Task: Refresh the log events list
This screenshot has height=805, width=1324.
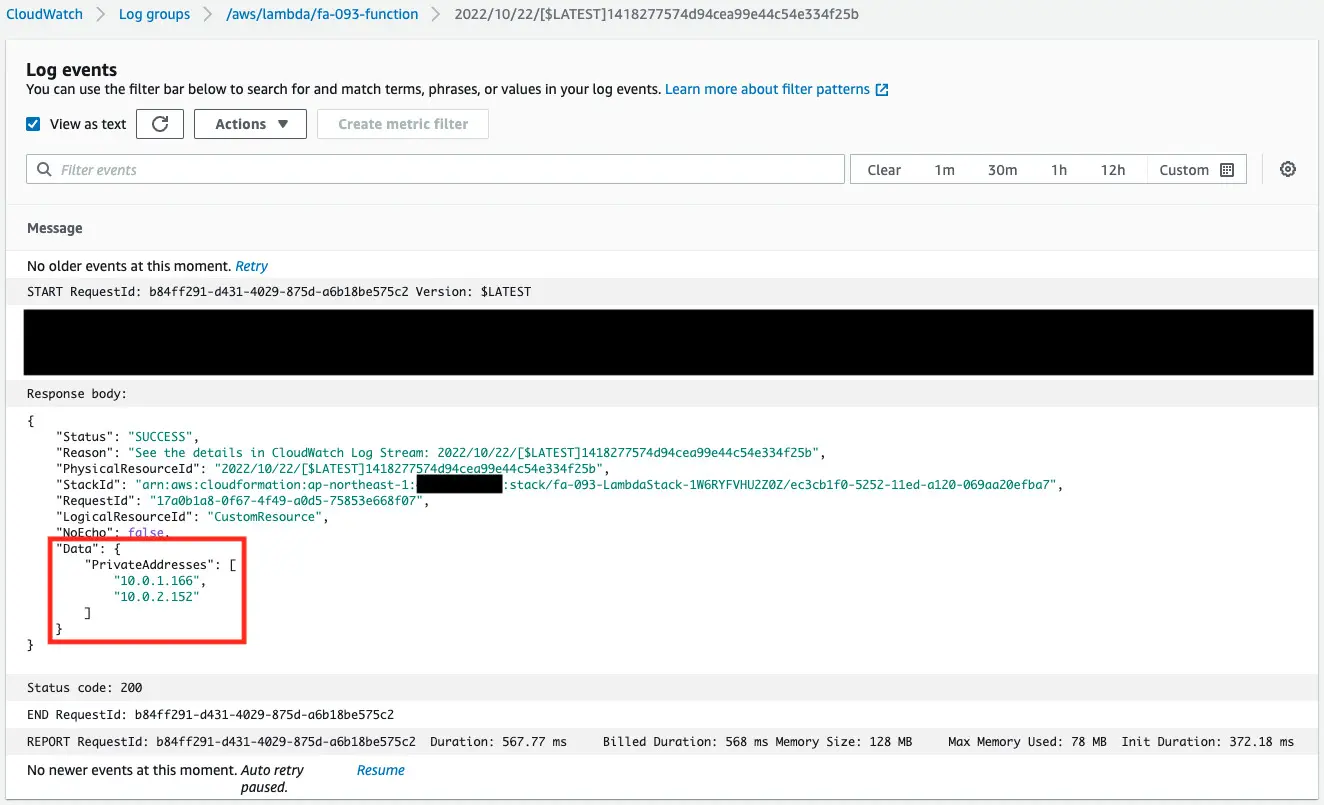Action: [159, 123]
